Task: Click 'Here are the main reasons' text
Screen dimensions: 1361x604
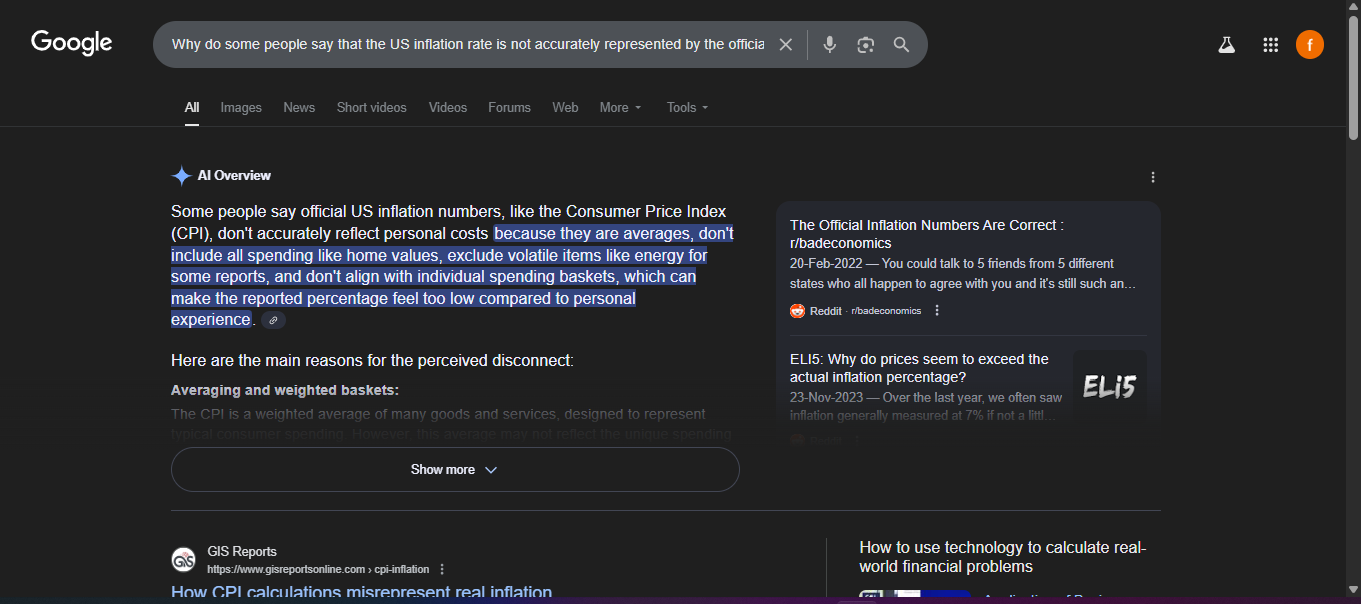Action: 372,360
